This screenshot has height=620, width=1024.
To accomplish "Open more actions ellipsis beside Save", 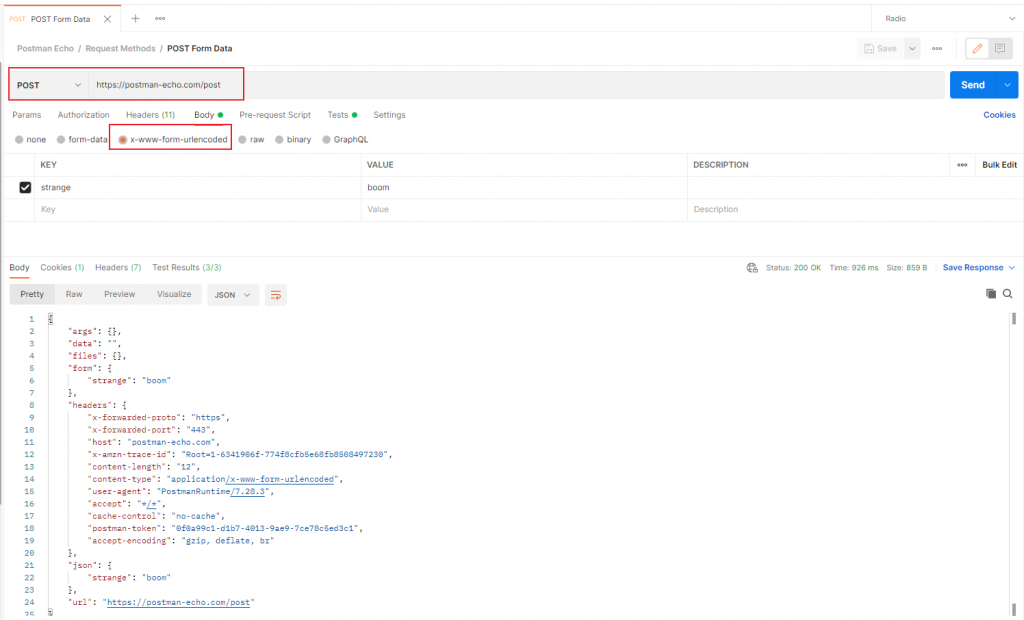I will (x=937, y=48).
